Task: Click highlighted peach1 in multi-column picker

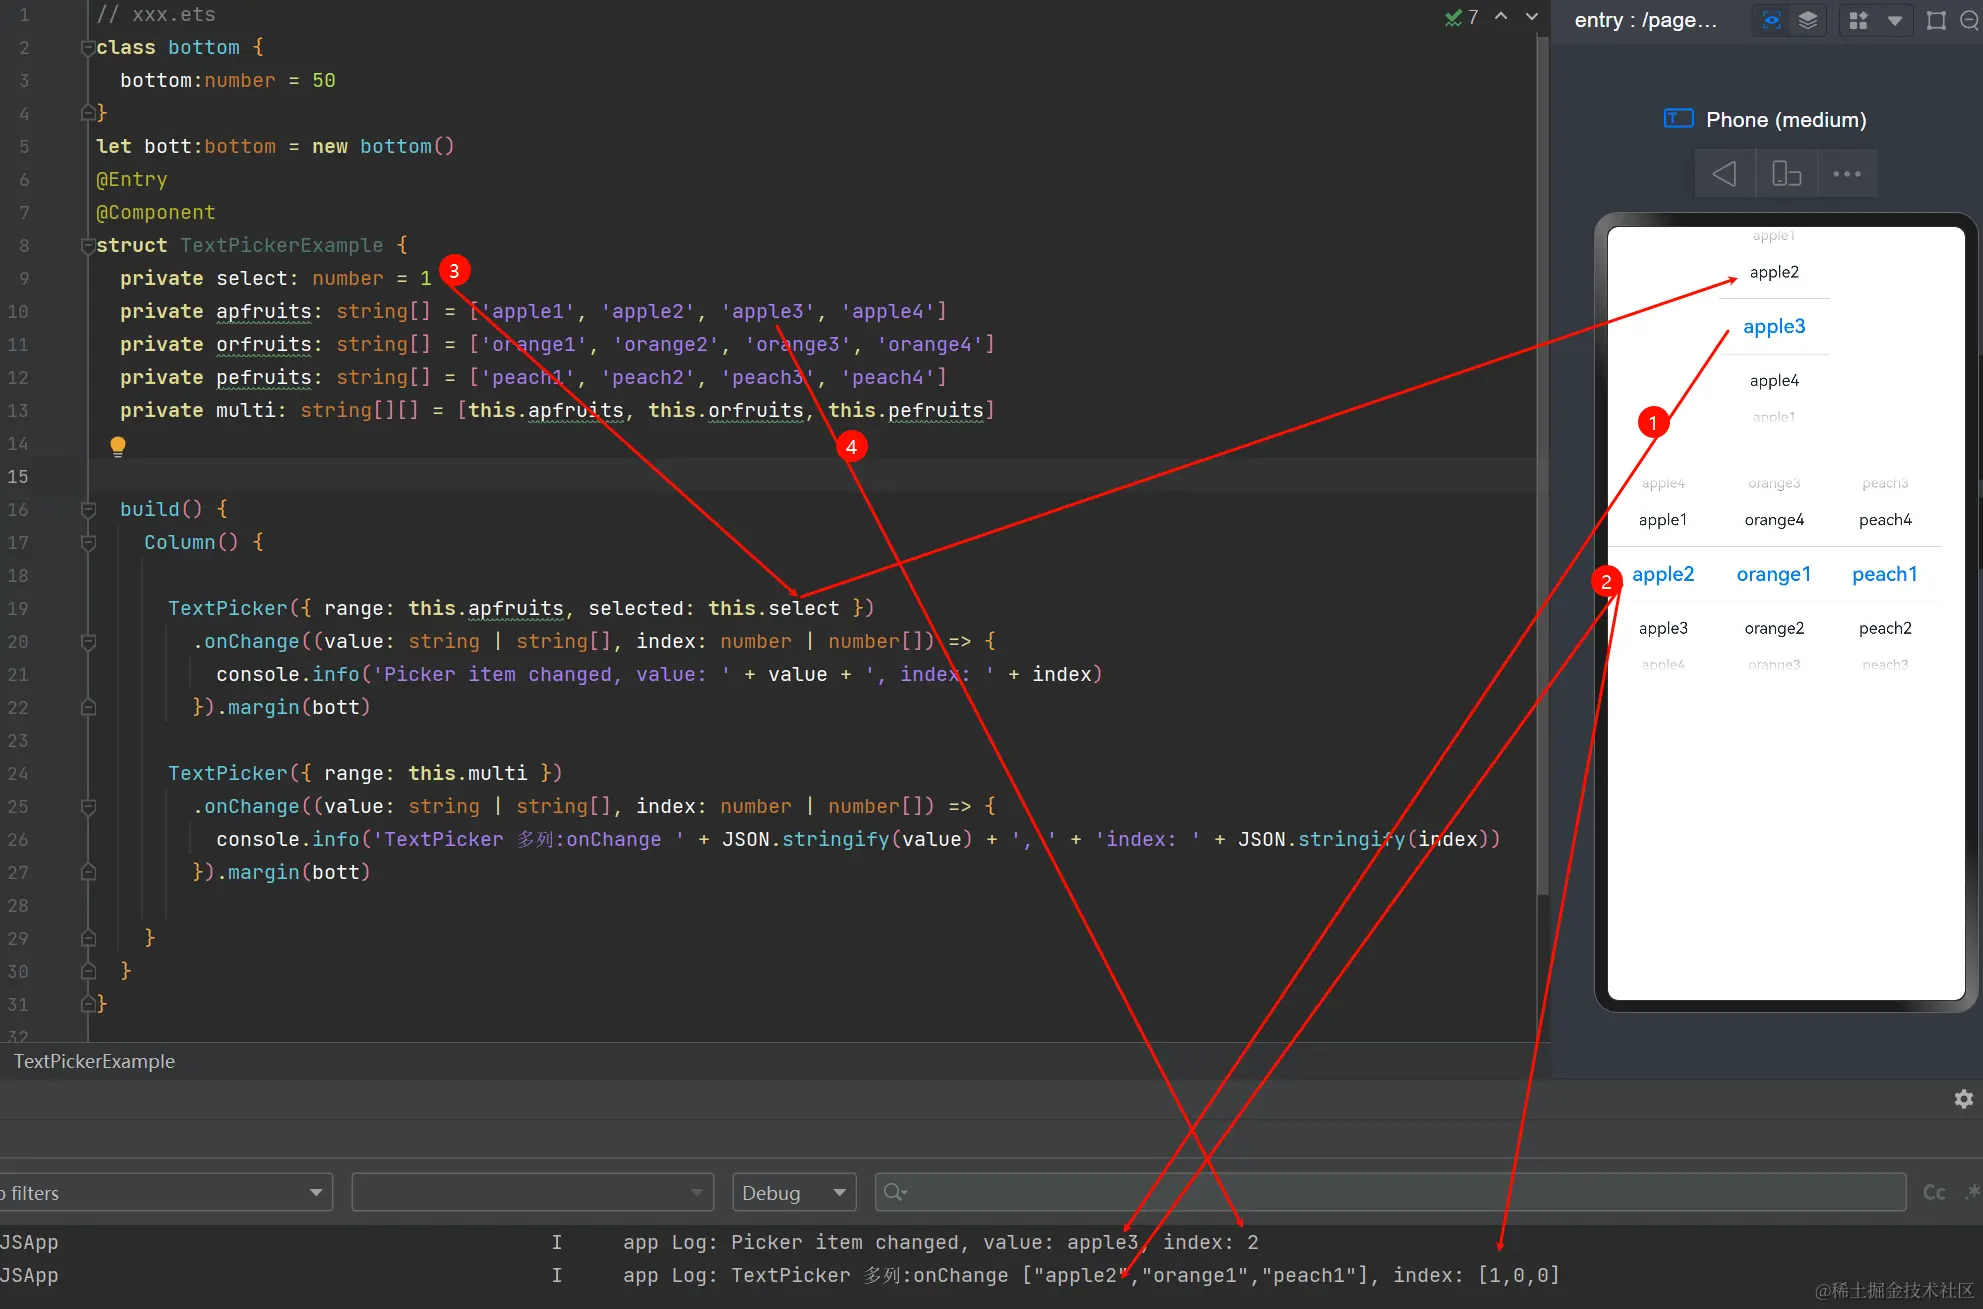Action: click(x=1885, y=574)
